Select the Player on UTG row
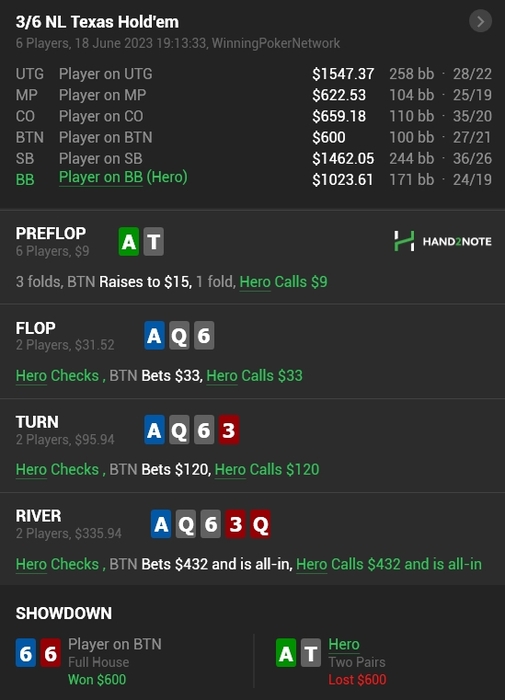The width and height of the screenshot is (505, 700). (254, 74)
